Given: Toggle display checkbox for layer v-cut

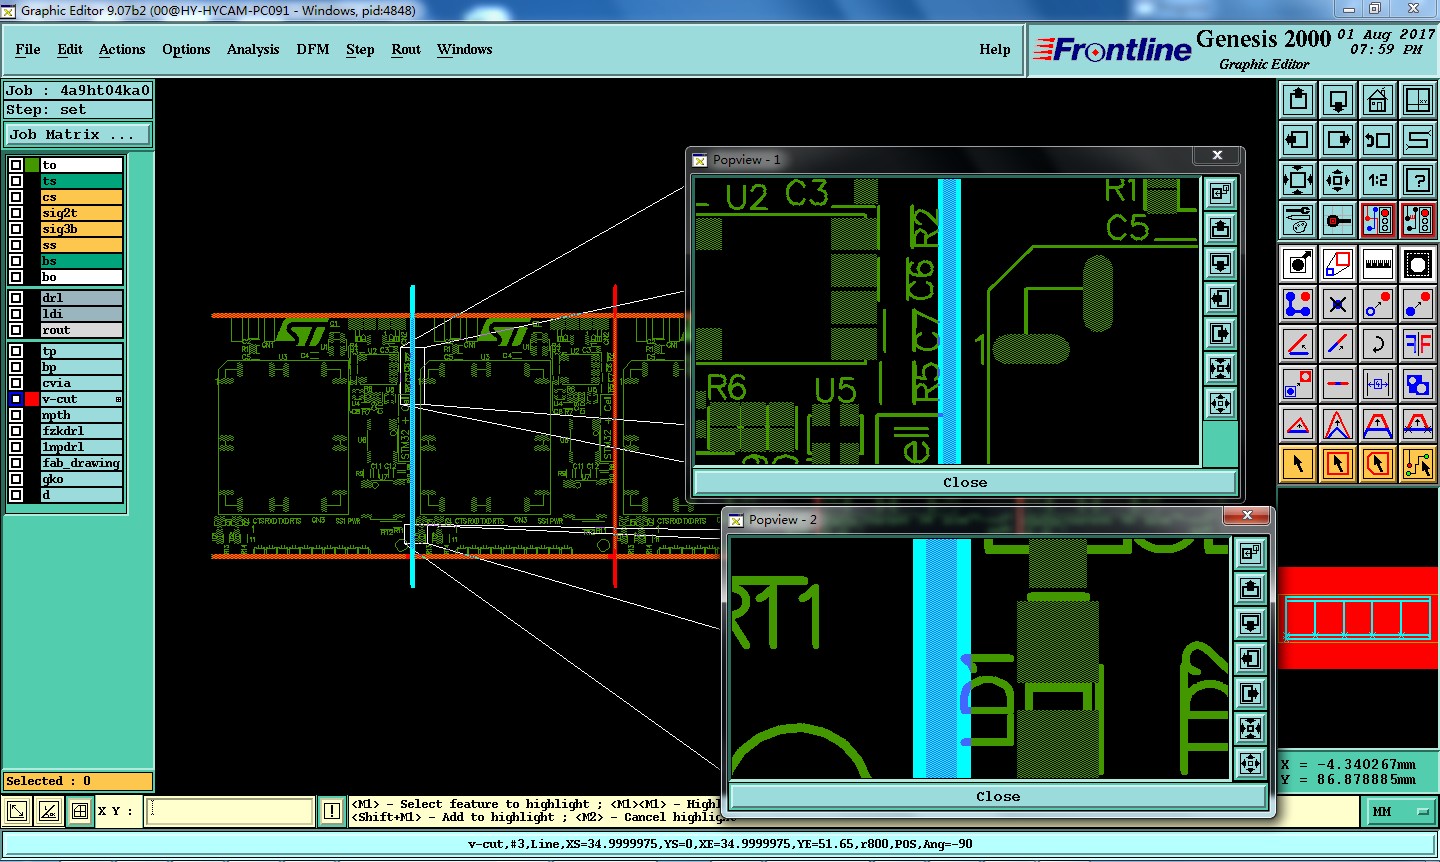Looking at the screenshot, I should point(16,399).
